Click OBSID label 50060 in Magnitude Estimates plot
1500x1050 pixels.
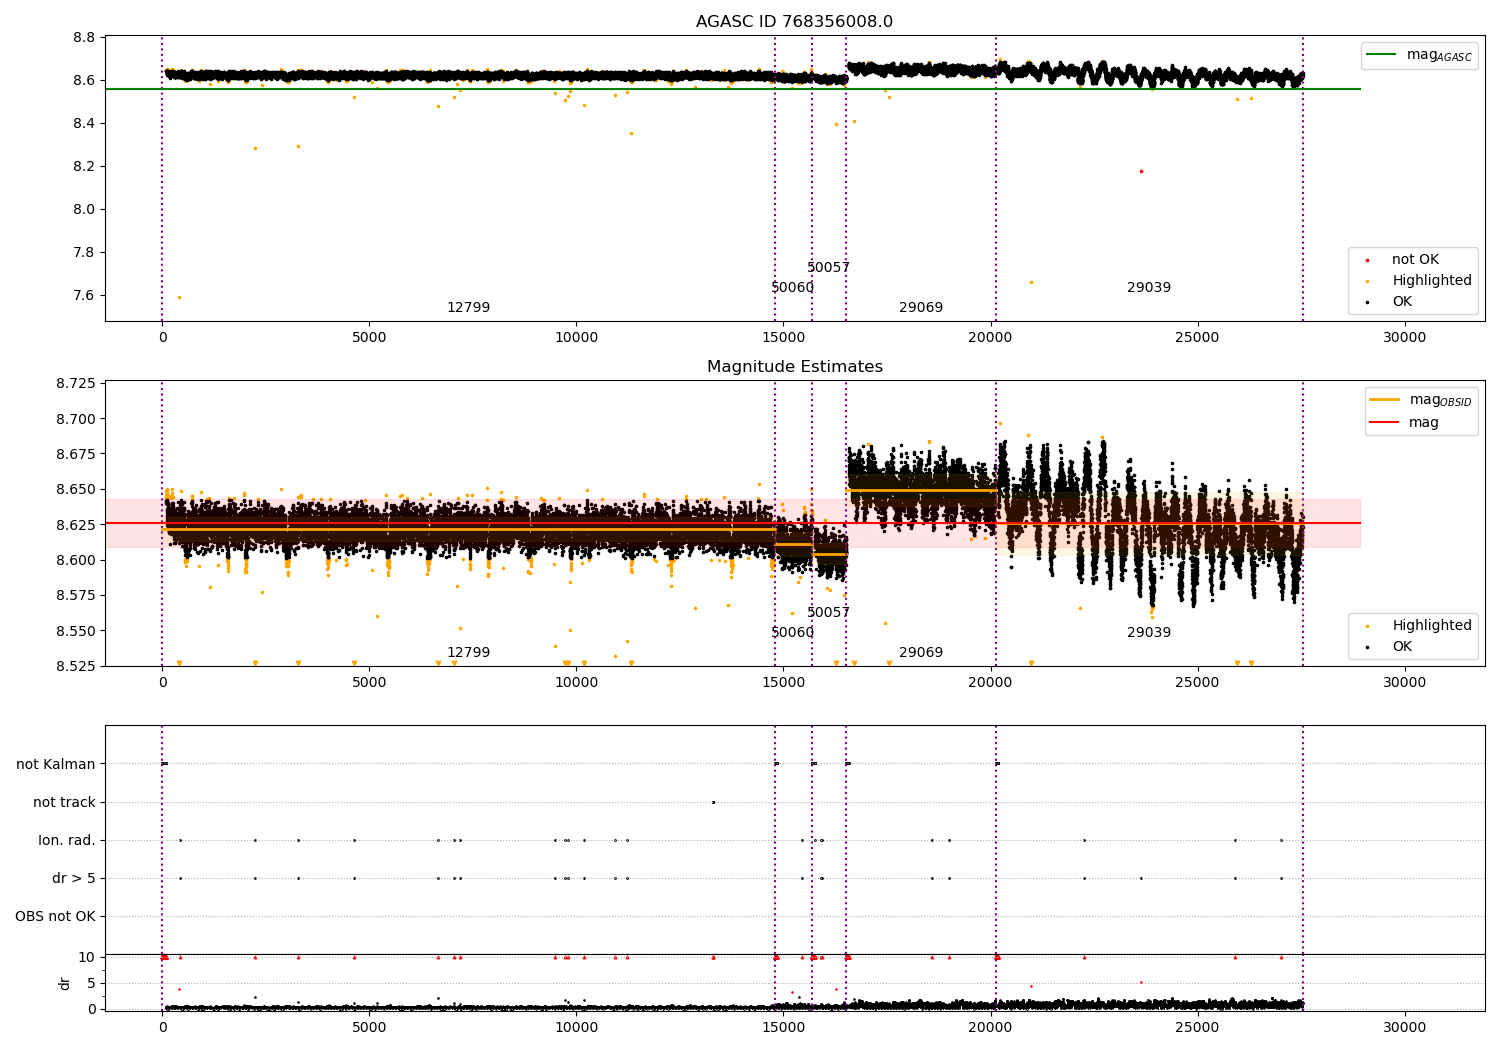792,633
